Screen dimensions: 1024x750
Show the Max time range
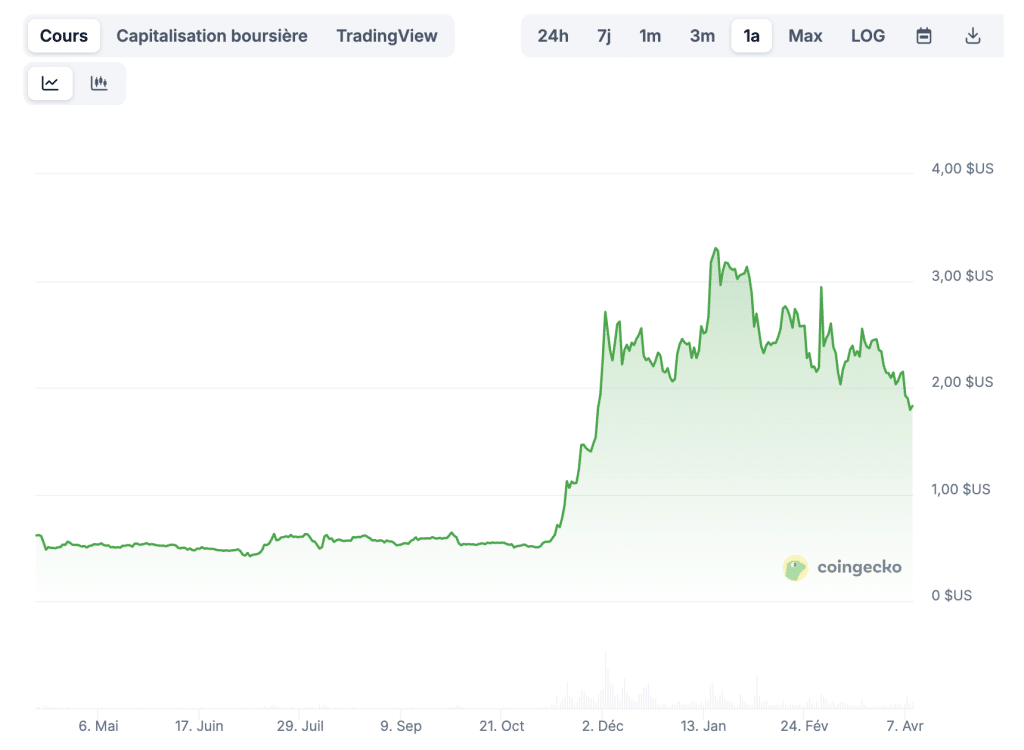point(805,36)
